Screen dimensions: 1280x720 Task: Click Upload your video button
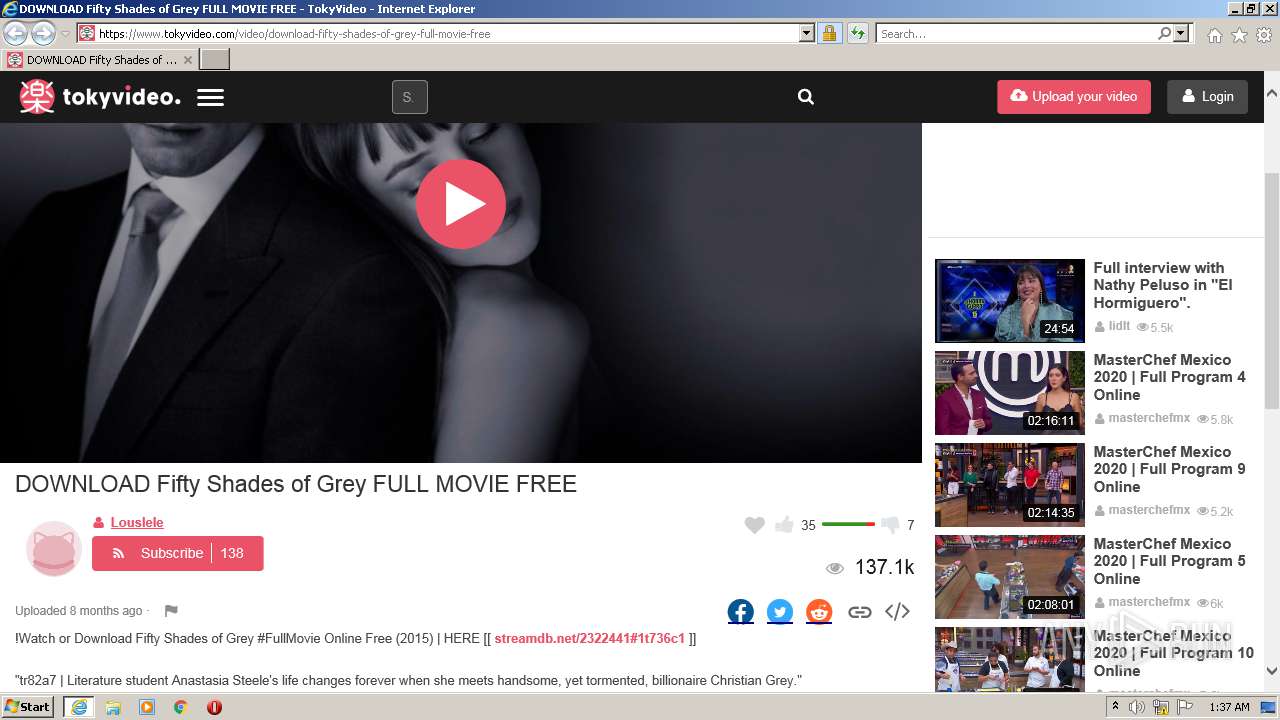click(x=1074, y=97)
